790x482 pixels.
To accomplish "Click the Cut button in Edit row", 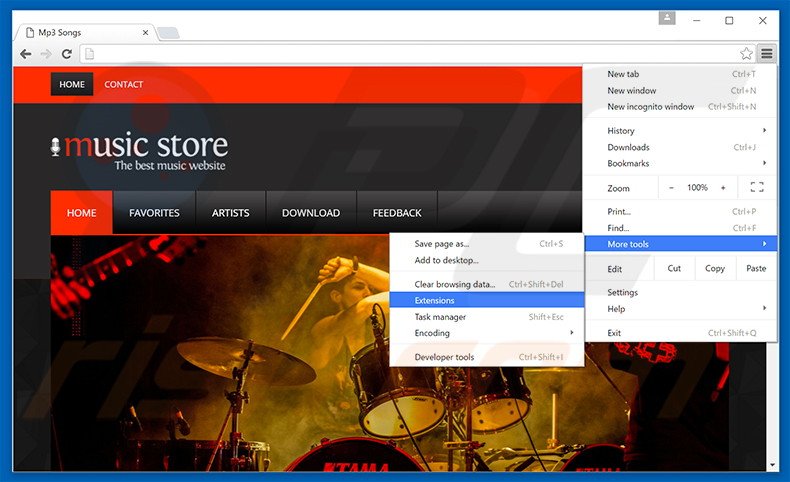I will [x=674, y=268].
